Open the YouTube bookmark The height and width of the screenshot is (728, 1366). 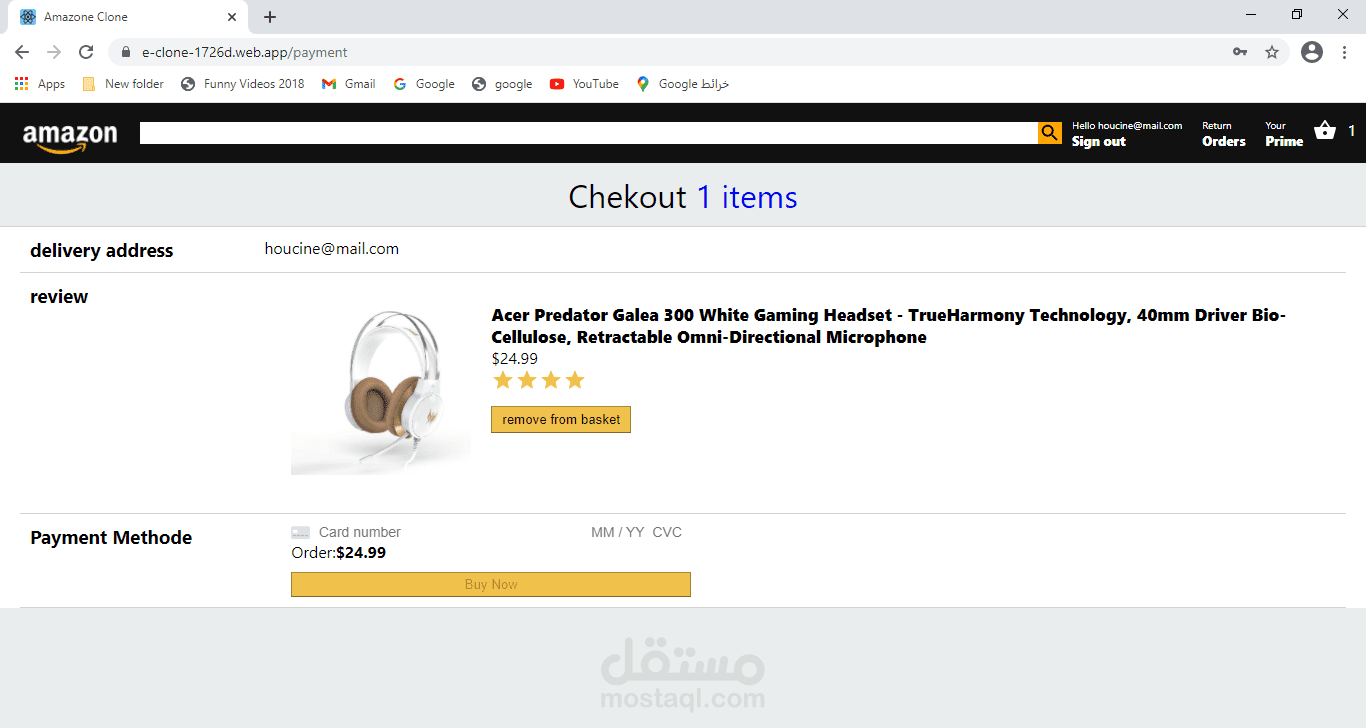tap(584, 84)
